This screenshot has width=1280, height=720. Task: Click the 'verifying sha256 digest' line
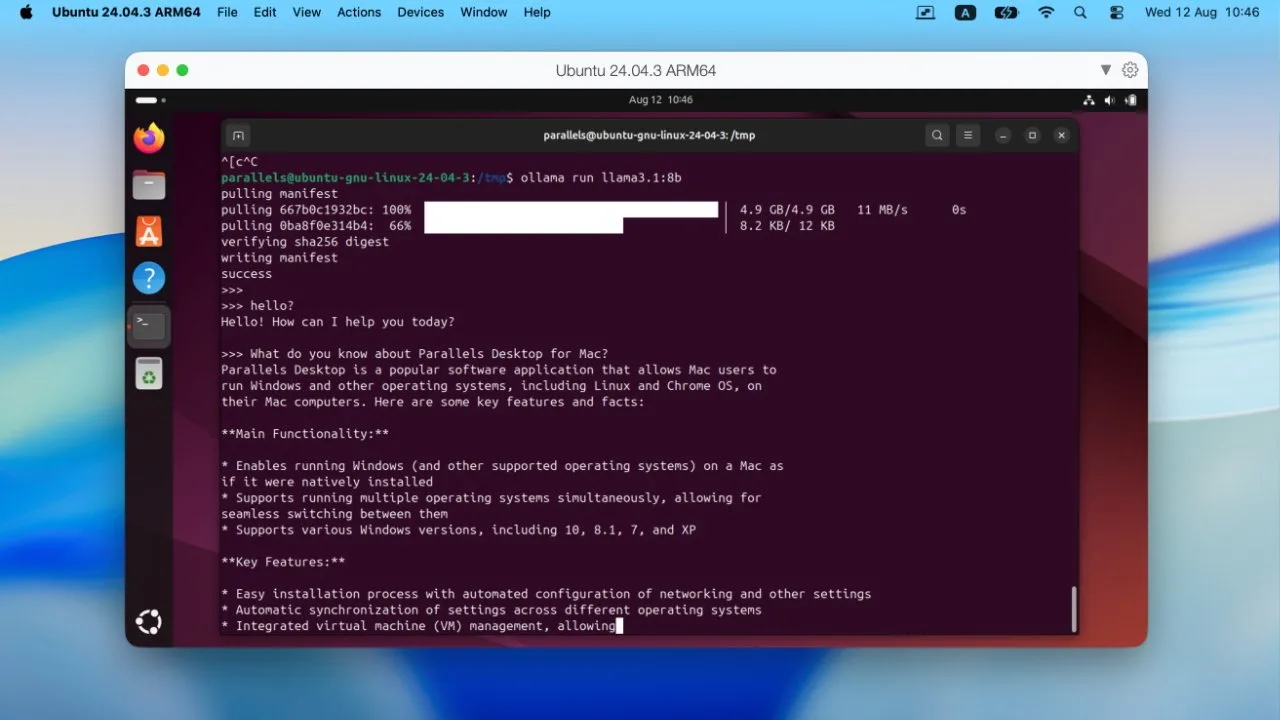coord(305,242)
